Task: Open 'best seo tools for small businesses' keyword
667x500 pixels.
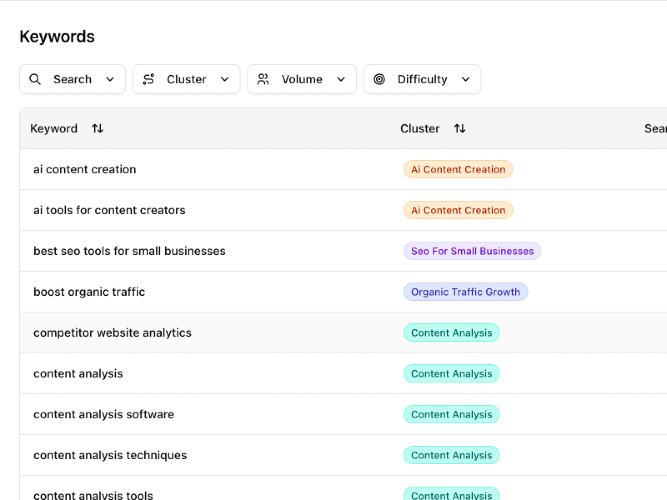Action: [129, 251]
